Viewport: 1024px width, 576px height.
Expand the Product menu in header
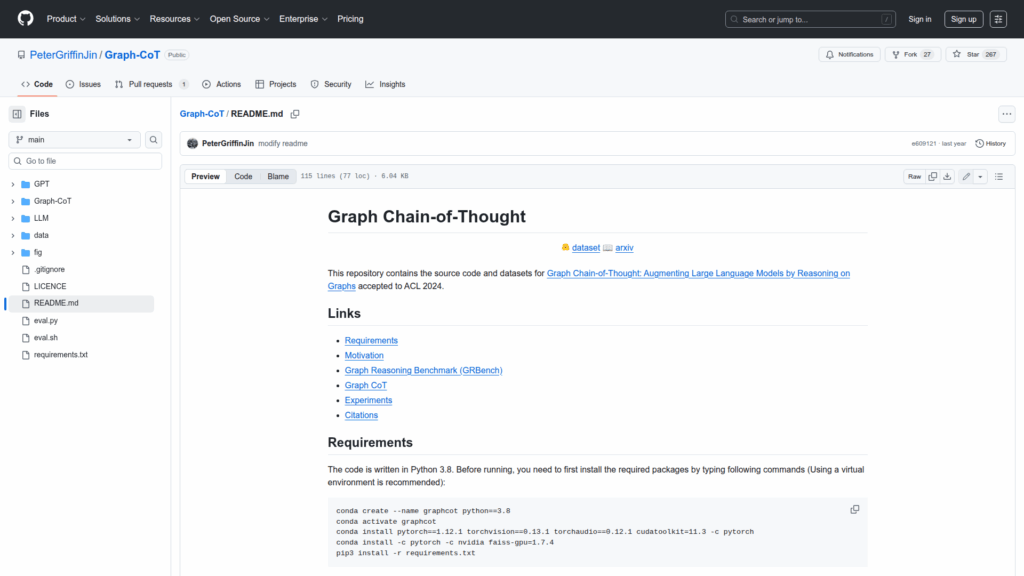coord(66,19)
